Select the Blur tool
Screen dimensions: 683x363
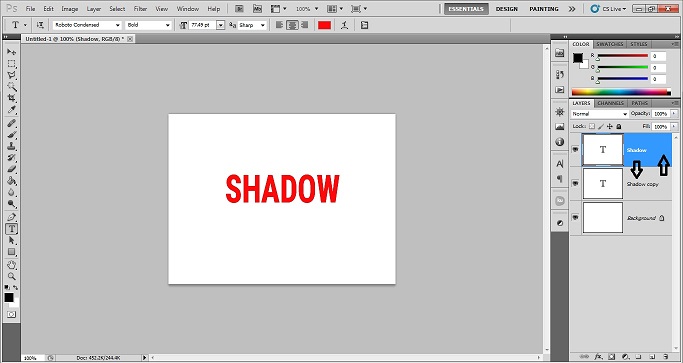[x=11, y=192]
